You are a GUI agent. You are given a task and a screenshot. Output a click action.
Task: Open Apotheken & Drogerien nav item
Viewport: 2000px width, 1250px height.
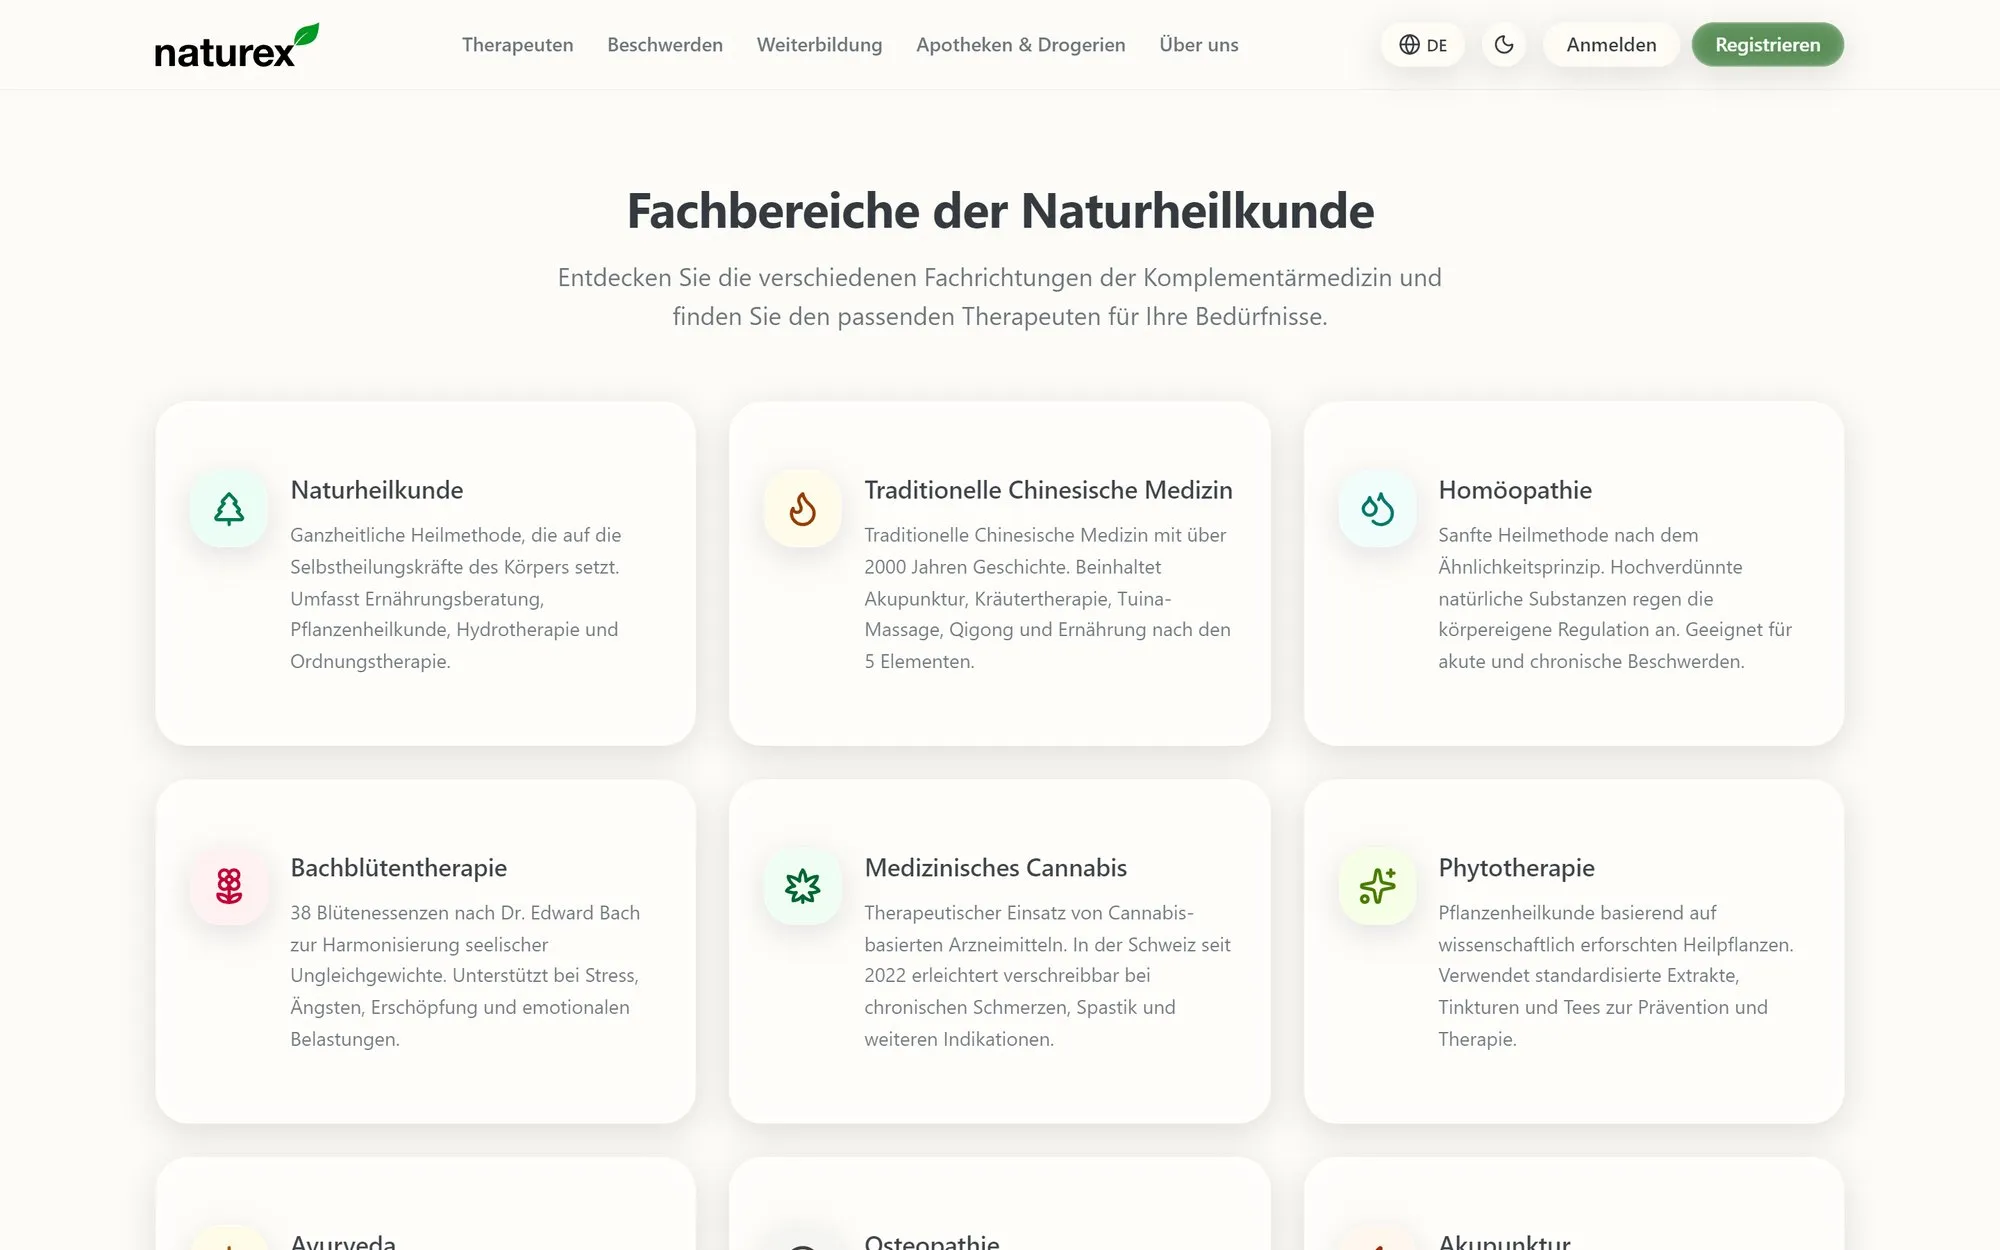pyautogui.click(x=1021, y=45)
